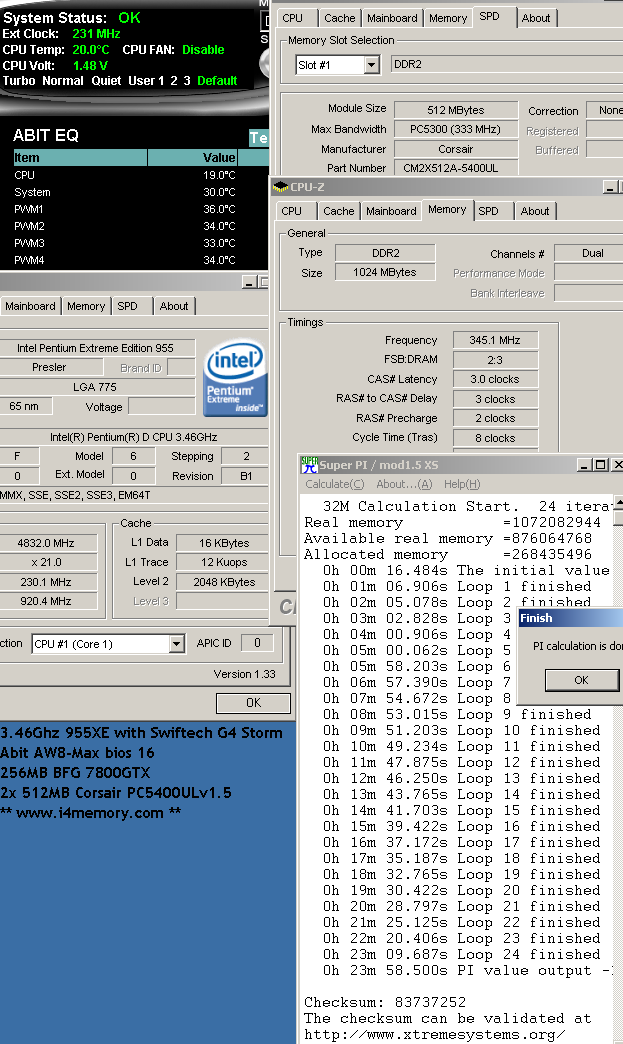Click the Module Size 512 MBytes field
This screenshot has height=1044, width=623.
pyautogui.click(x=456, y=110)
